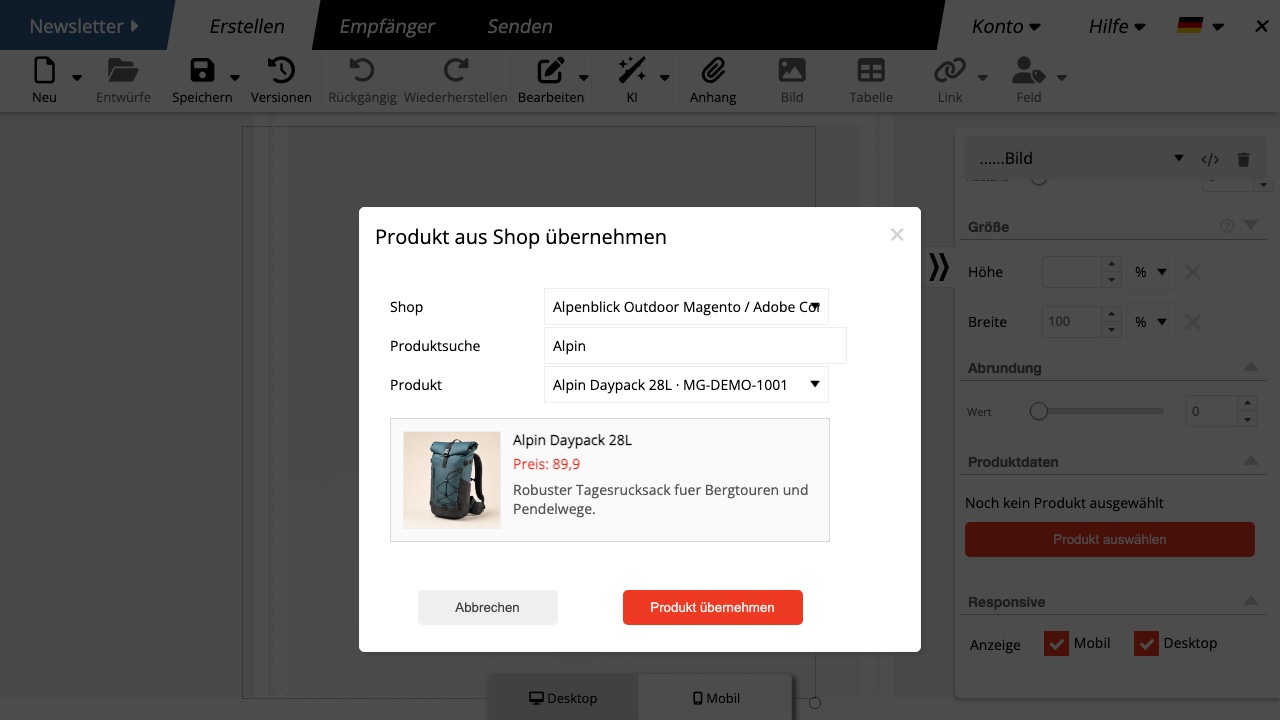This screenshot has width=1280, height=720.
Task: Insert a table with Tabelle icon
Action: pyautogui.click(x=871, y=70)
